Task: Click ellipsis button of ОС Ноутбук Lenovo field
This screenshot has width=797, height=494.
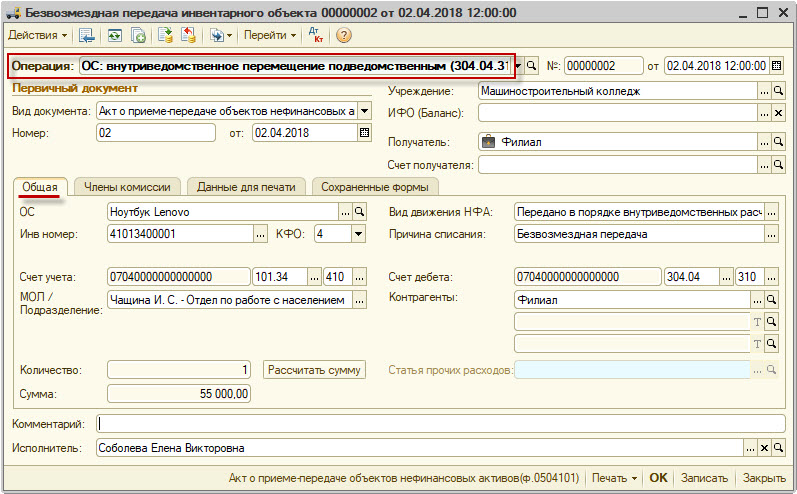Action: click(x=345, y=212)
